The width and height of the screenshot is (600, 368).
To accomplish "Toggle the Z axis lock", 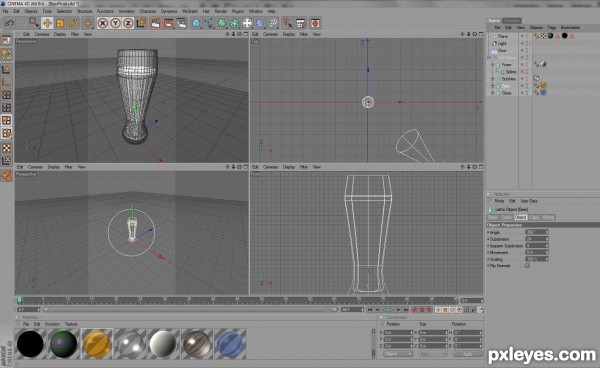I will [x=128, y=23].
